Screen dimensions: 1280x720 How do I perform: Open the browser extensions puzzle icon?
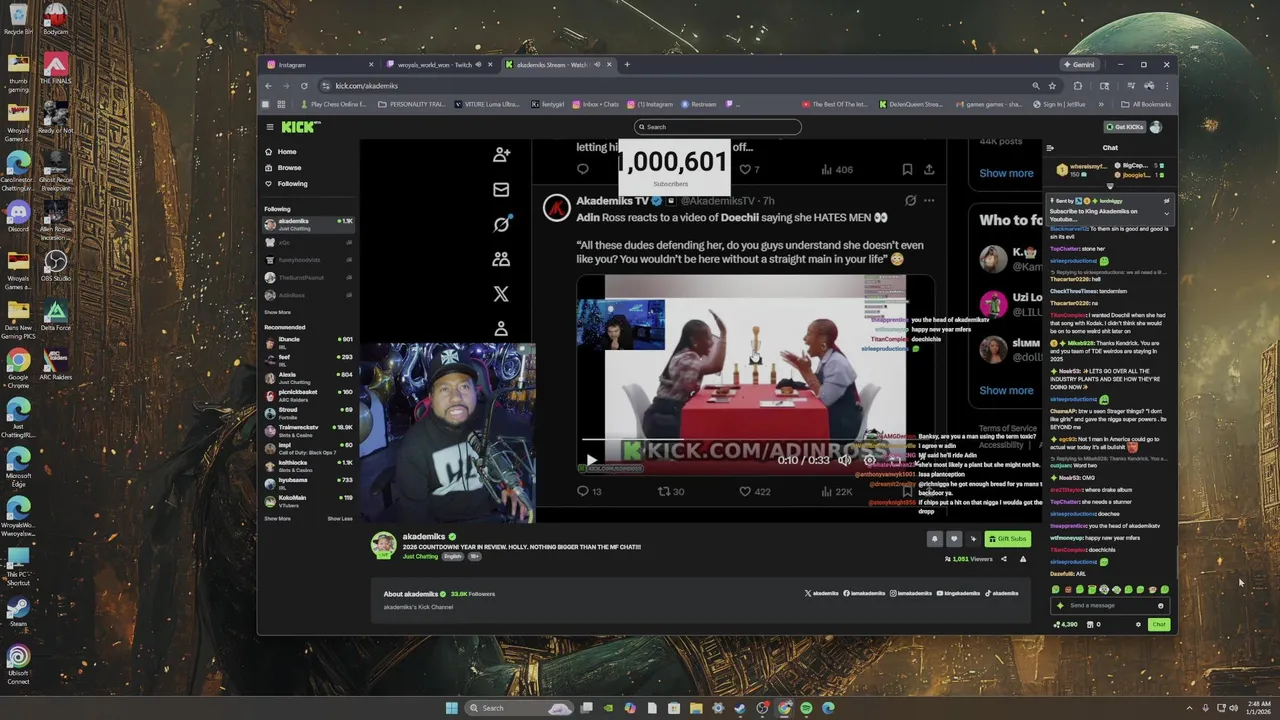point(1077,86)
